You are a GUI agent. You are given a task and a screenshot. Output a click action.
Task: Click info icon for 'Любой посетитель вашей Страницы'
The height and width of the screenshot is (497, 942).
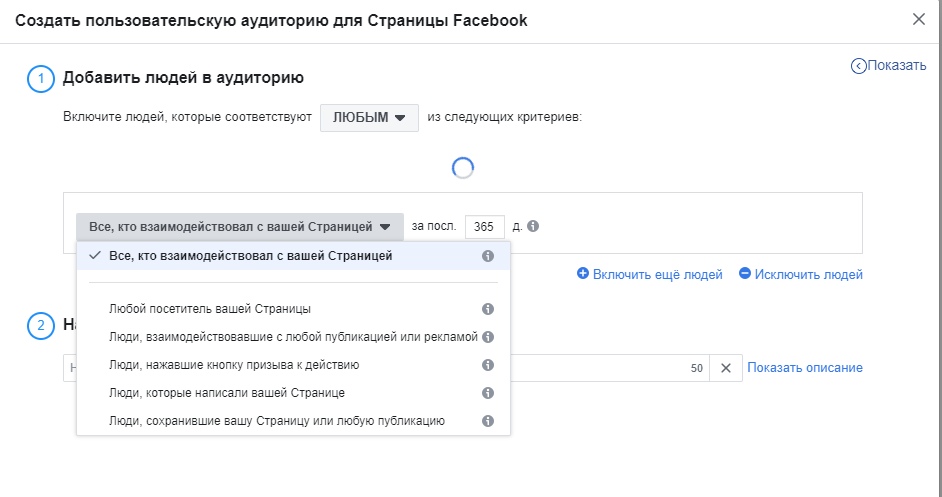(488, 309)
